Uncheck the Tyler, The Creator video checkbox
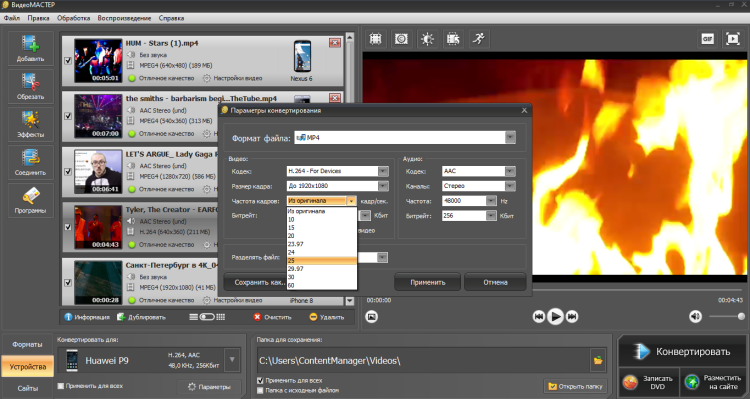 (x=68, y=227)
